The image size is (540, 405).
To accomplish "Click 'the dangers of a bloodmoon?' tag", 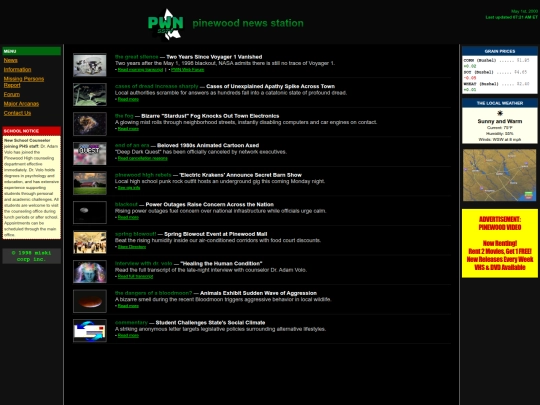I will (154, 293).
